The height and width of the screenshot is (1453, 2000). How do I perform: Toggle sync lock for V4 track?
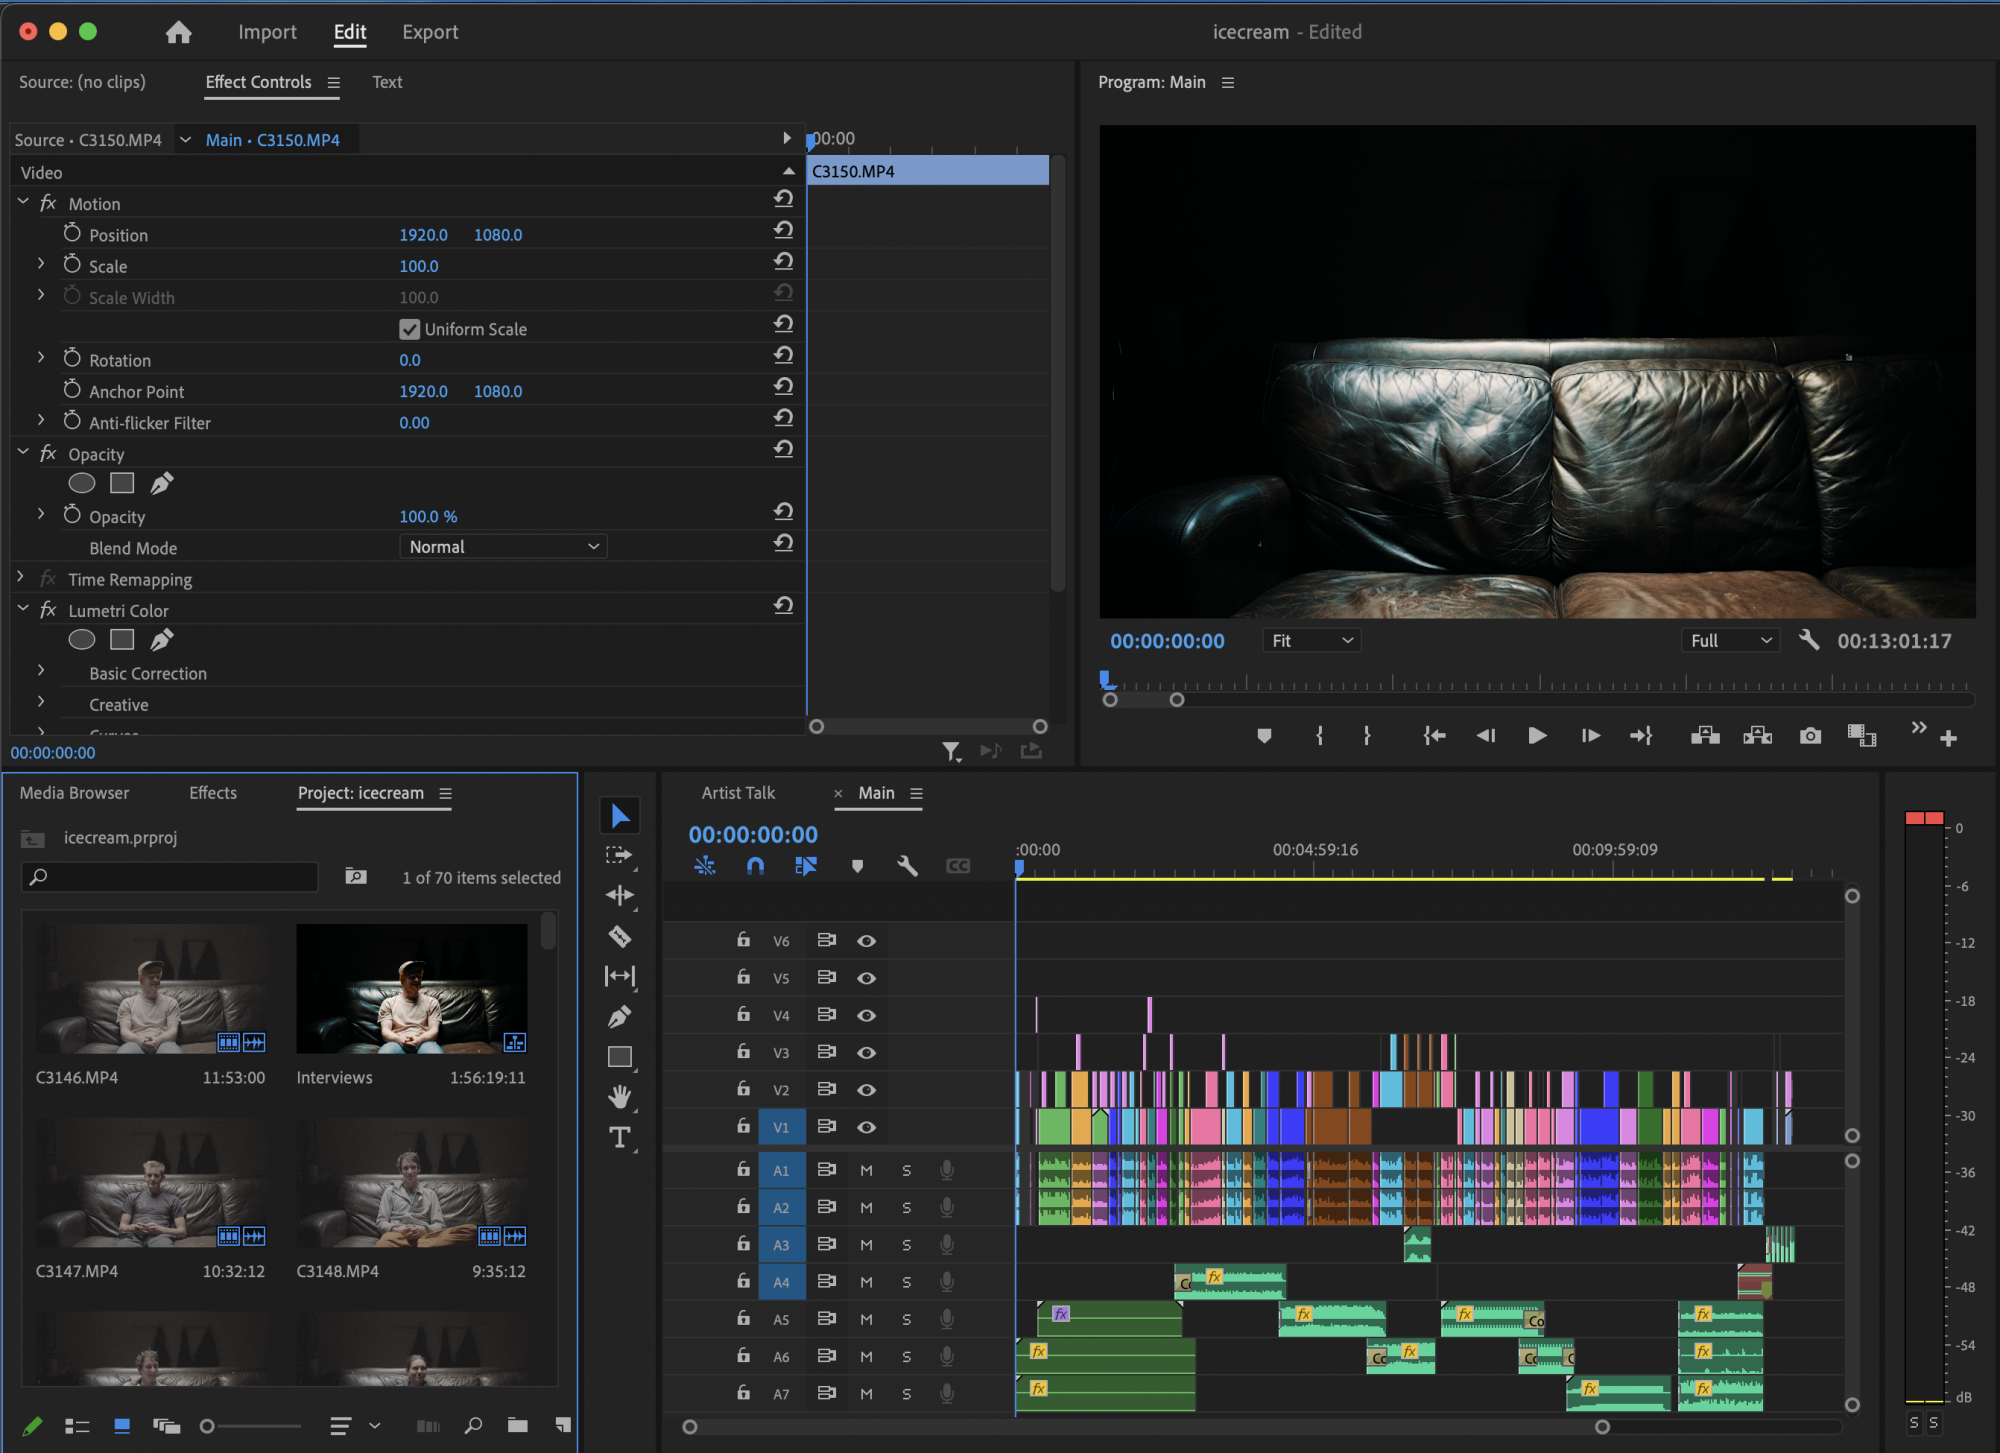click(826, 1015)
